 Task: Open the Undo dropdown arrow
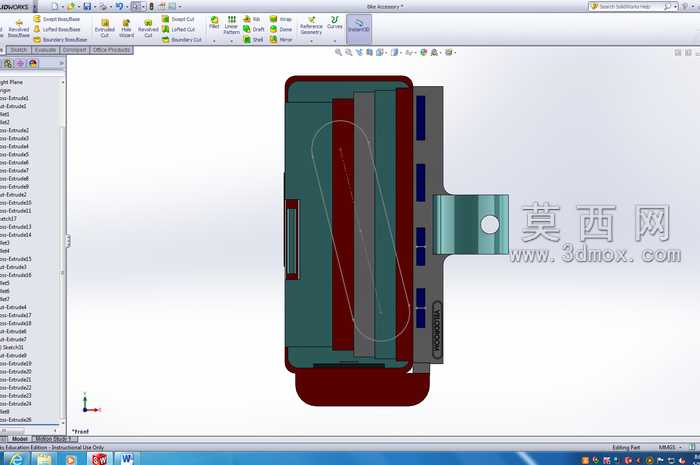[x=127, y=7]
